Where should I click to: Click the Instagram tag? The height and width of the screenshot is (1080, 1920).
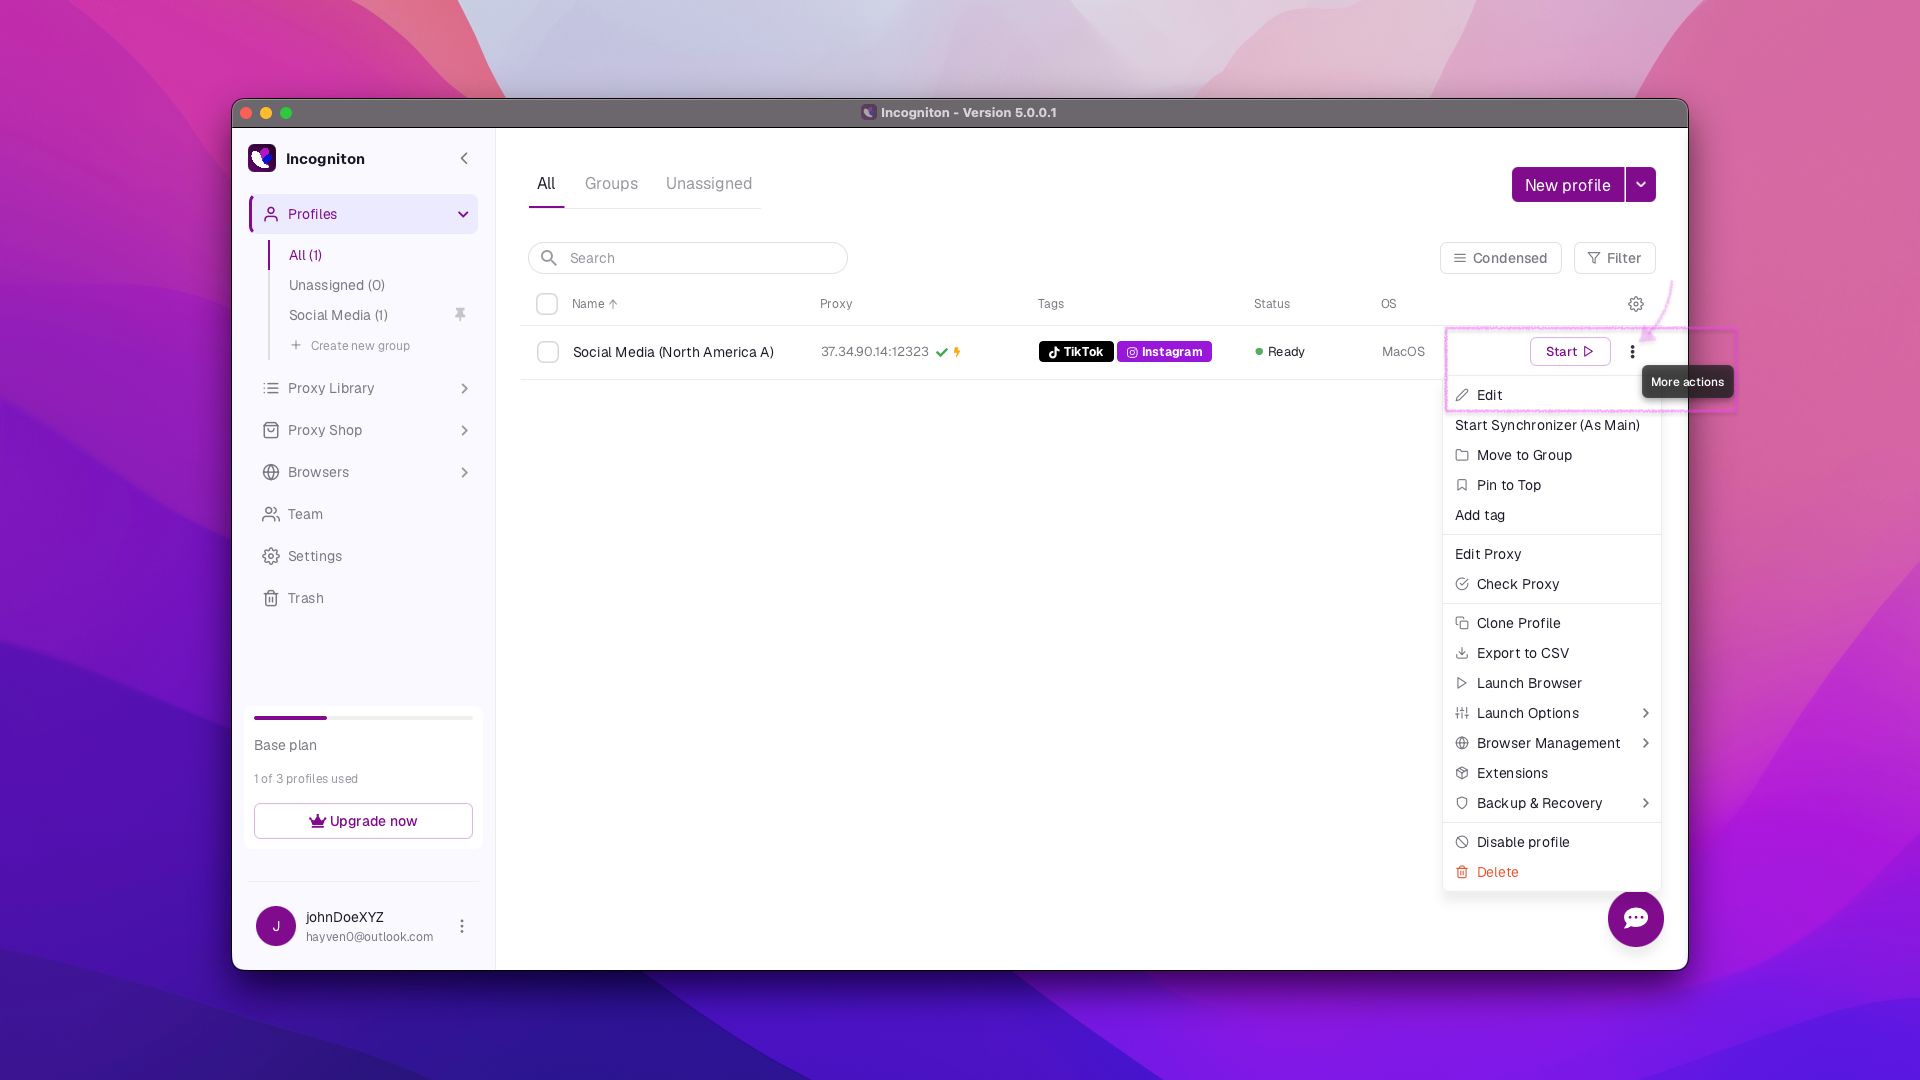1164,352
